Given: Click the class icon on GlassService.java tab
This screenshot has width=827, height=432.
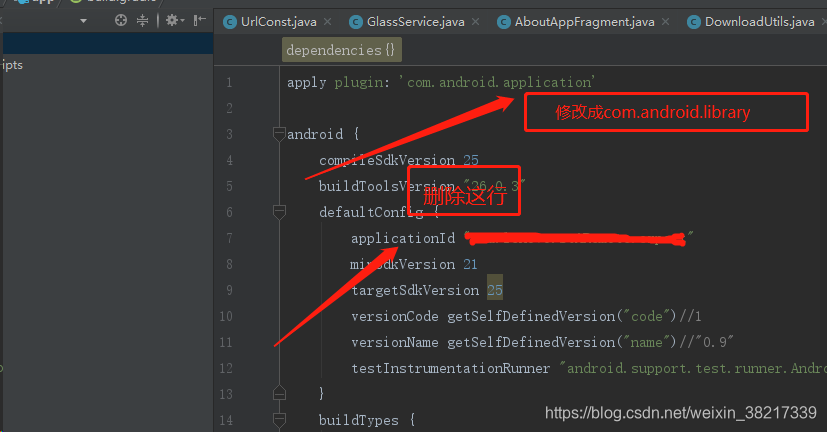Looking at the screenshot, I should point(356,22).
